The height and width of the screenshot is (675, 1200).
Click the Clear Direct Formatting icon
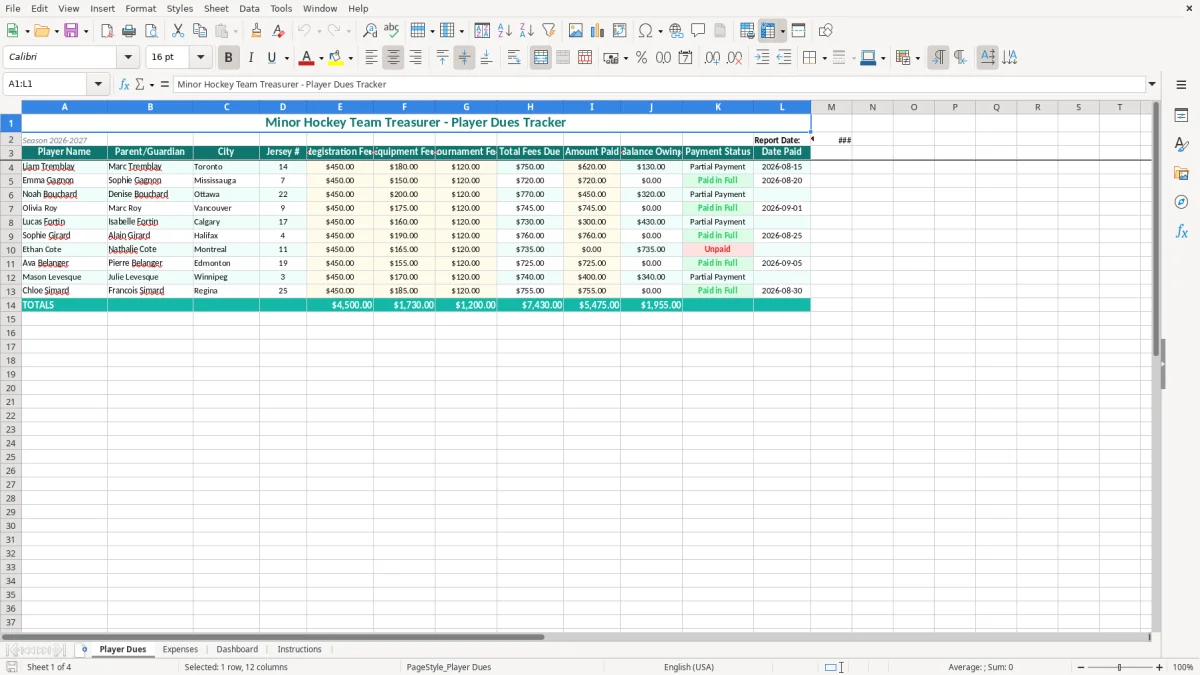[x=279, y=31]
